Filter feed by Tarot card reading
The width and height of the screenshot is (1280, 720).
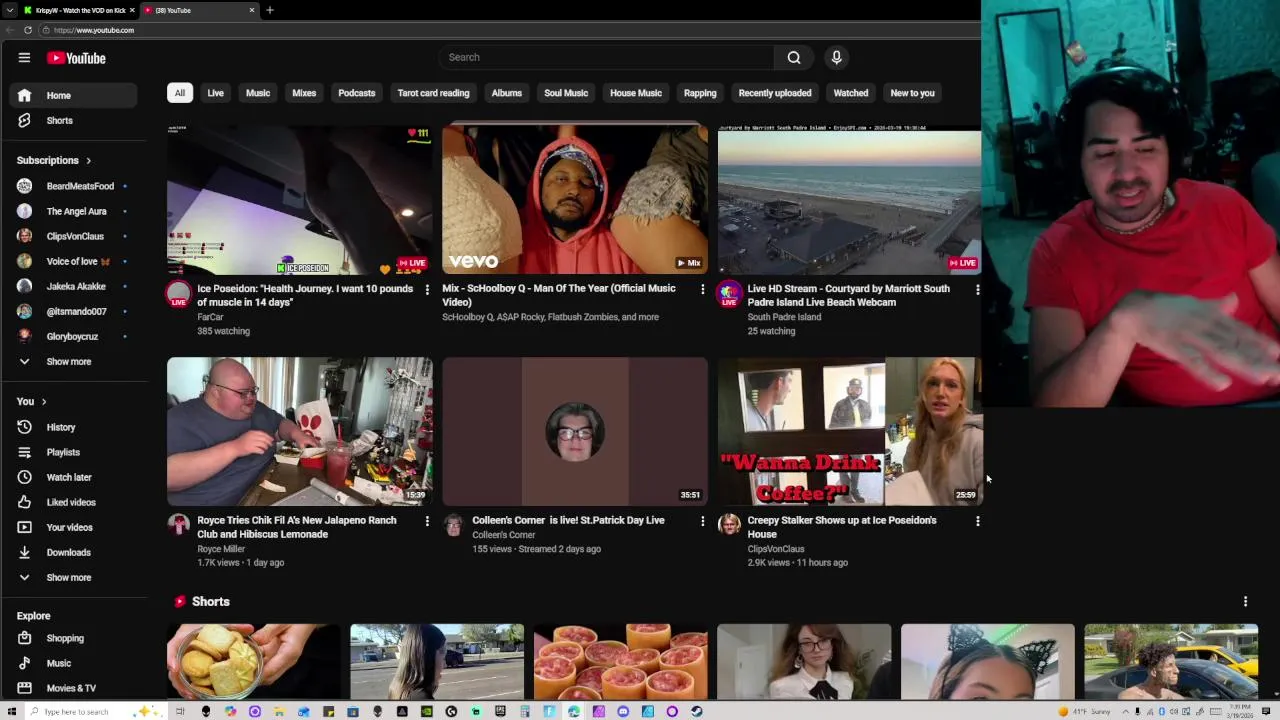433,93
